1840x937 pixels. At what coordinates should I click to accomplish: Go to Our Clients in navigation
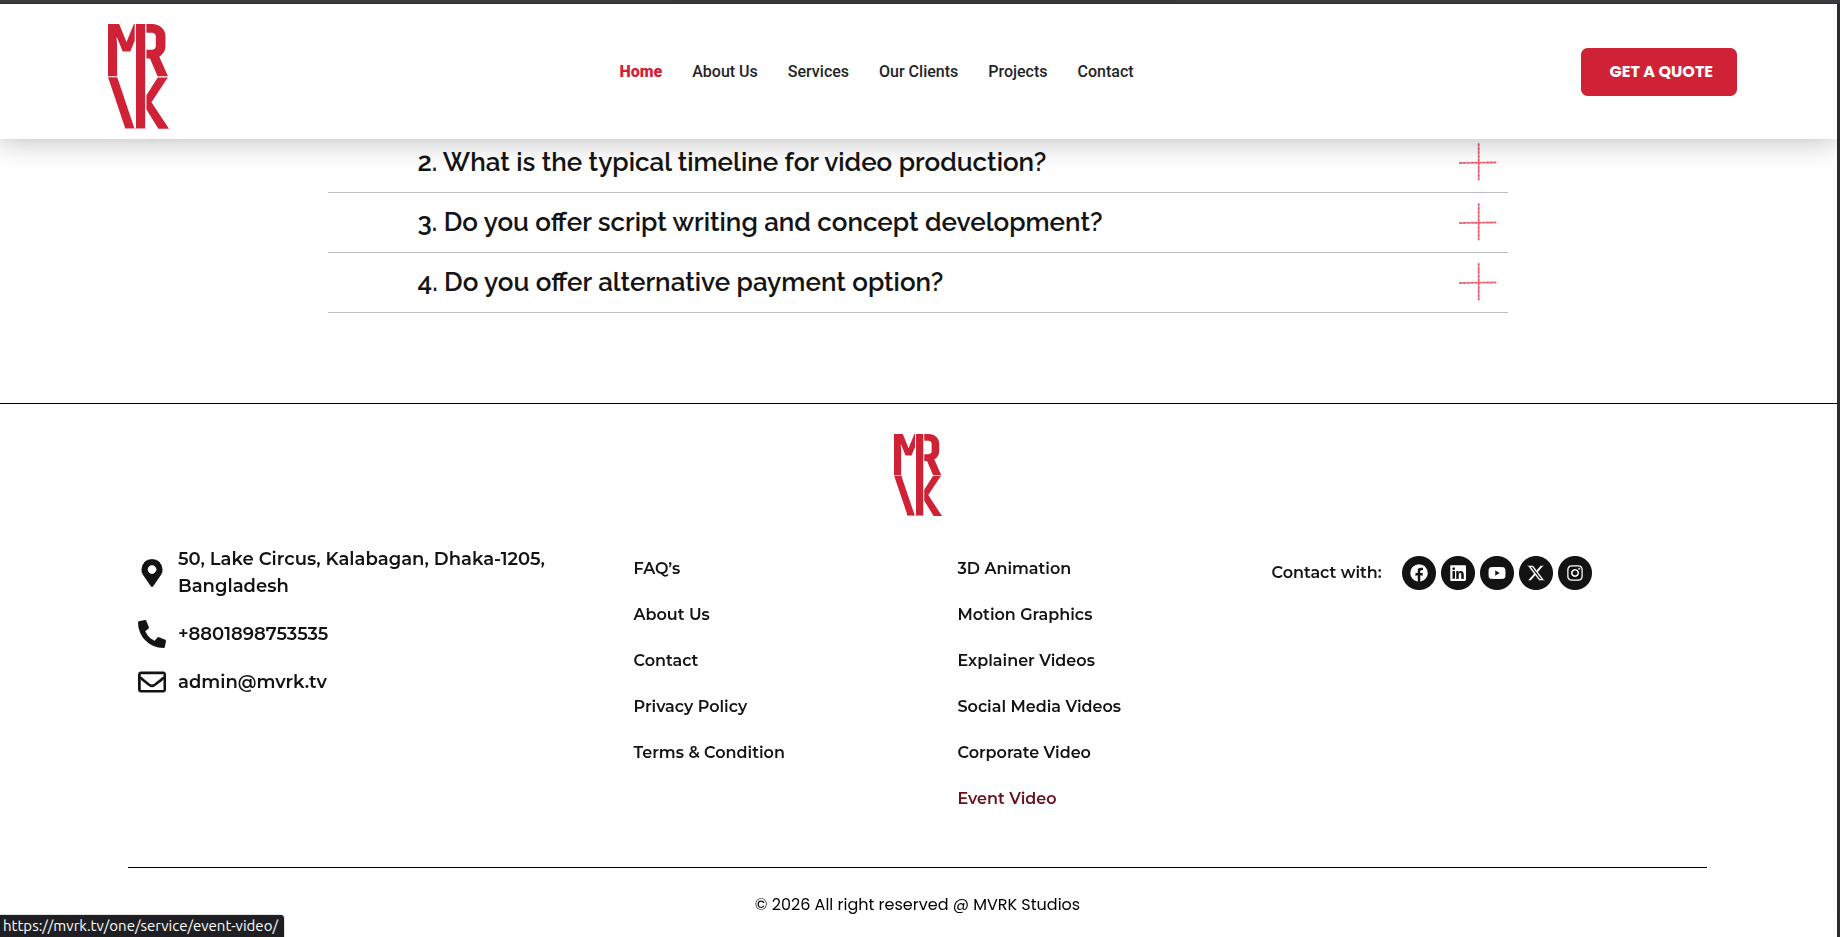click(918, 72)
